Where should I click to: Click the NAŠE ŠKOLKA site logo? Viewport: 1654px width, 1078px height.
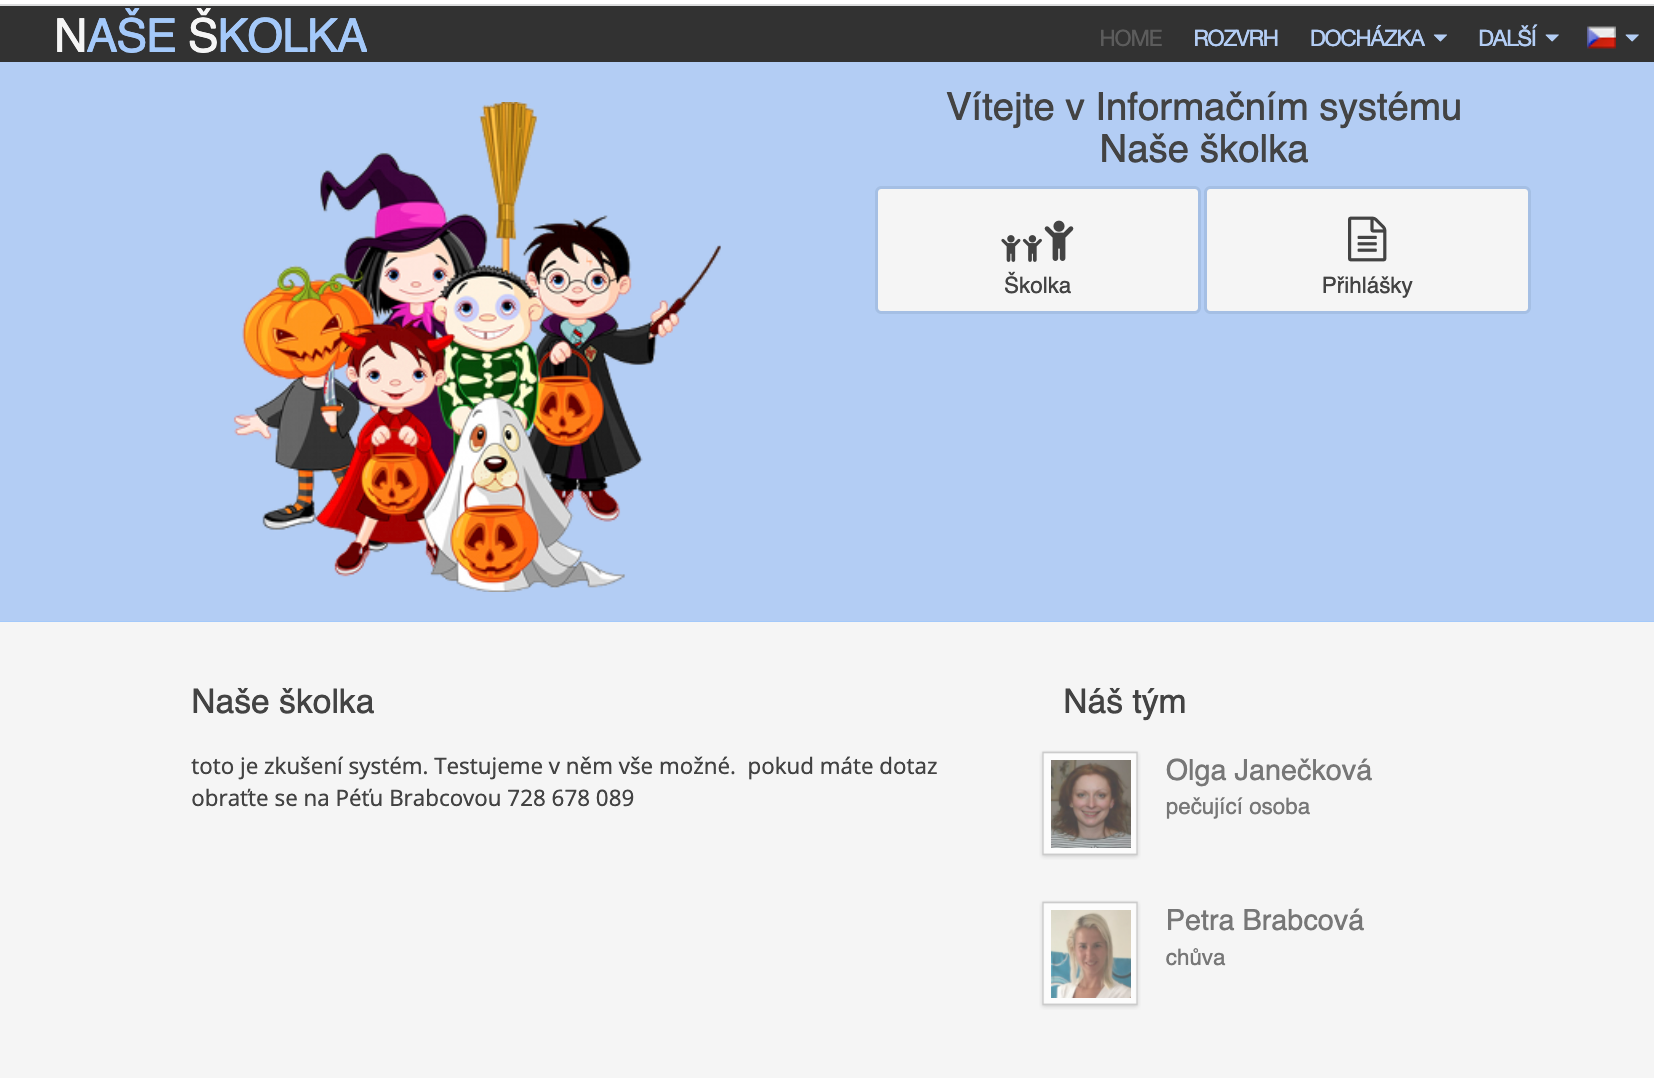pos(211,35)
